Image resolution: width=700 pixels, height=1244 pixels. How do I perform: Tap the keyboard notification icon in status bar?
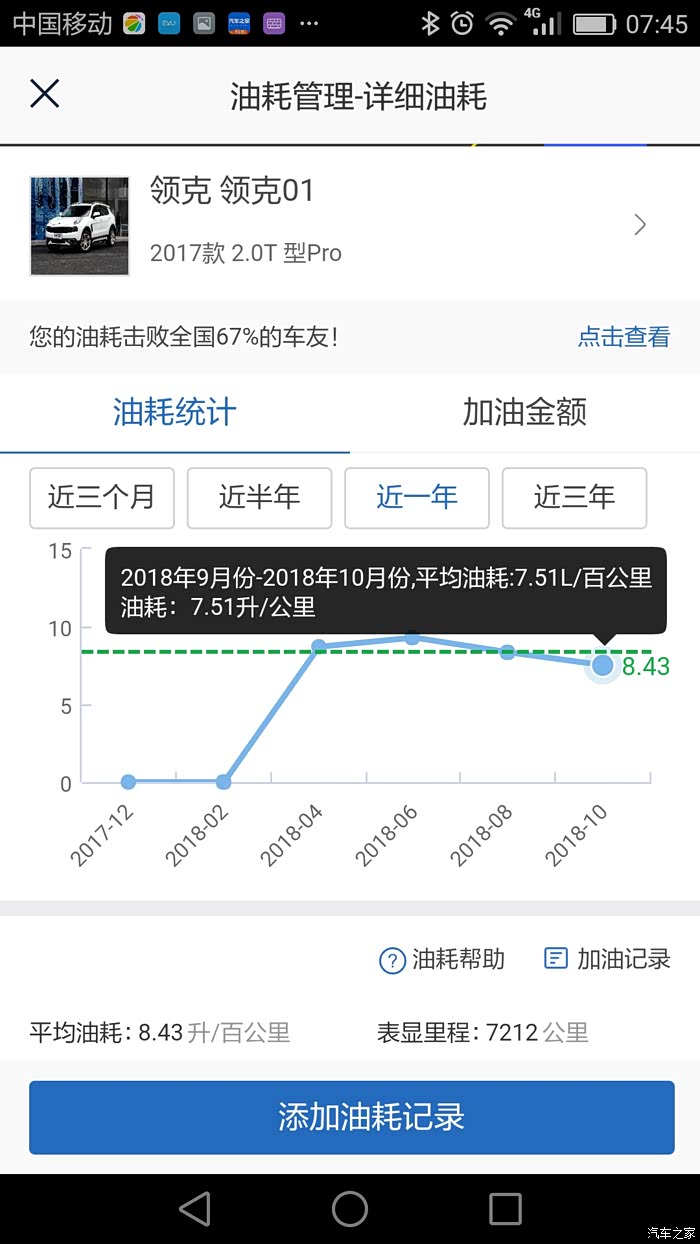coord(274,23)
